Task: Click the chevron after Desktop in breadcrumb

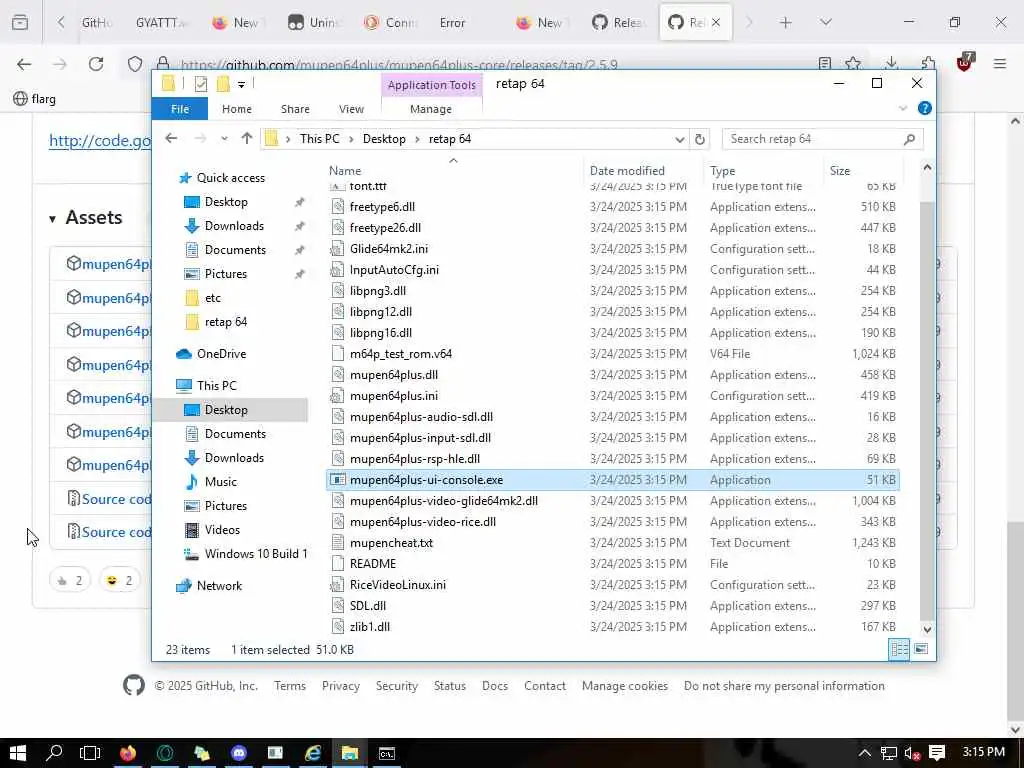Action: point(417,139)
